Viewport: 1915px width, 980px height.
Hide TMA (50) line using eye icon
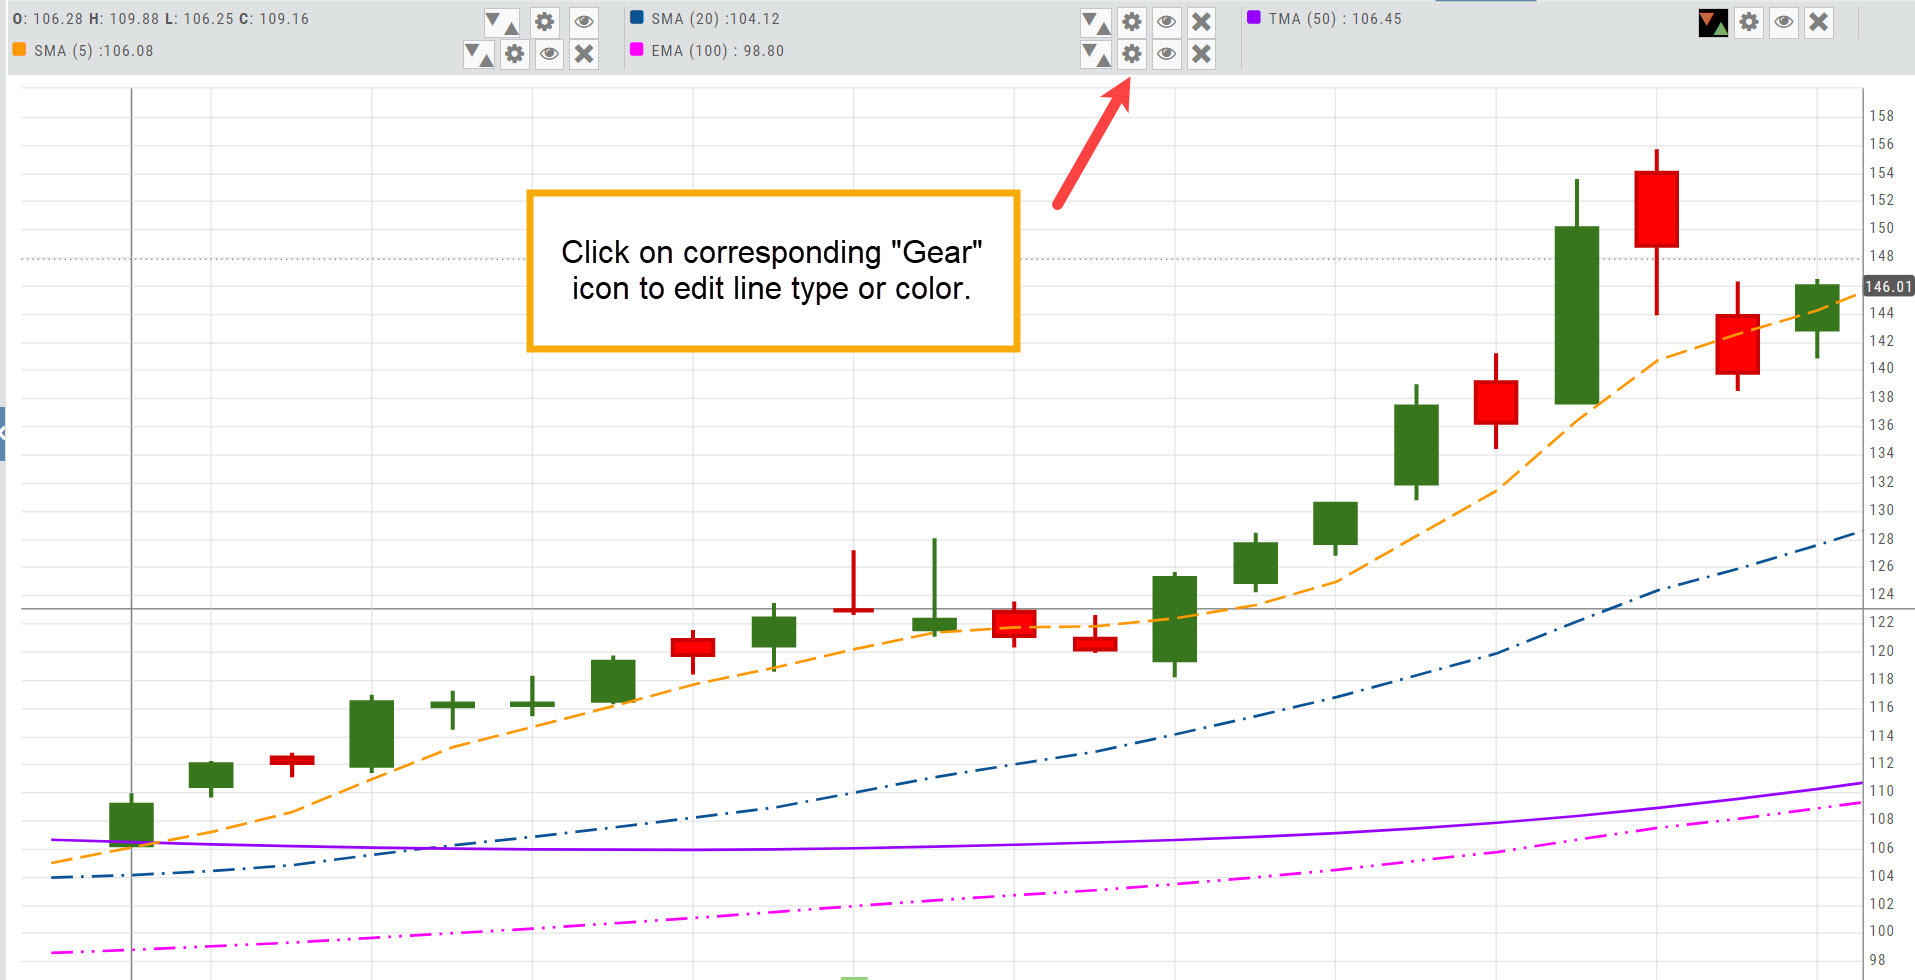pos(1783,22)
